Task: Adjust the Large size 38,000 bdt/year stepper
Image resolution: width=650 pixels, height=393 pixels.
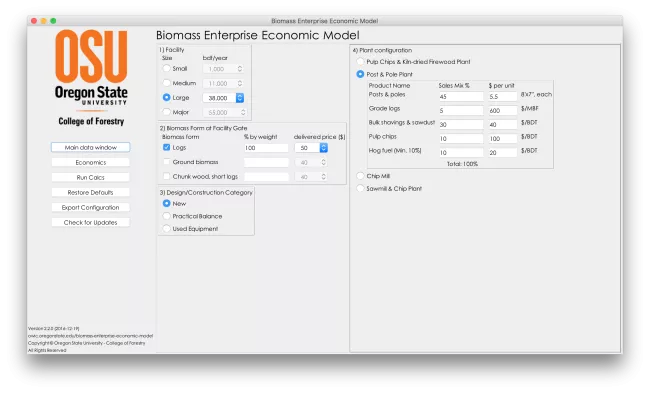Action: tap(240, 98)
